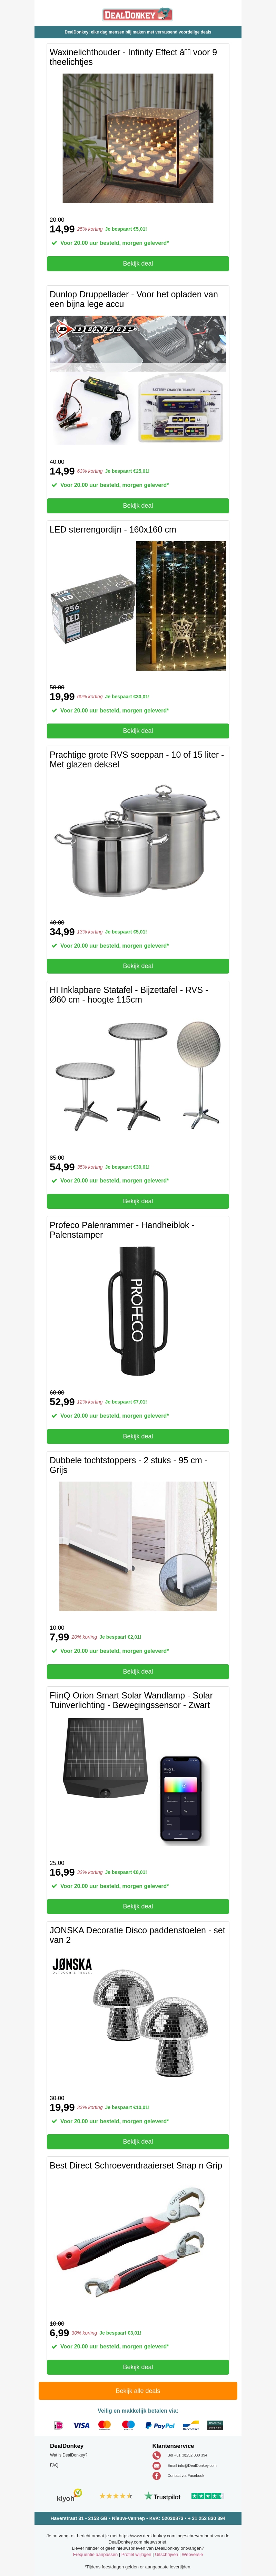Open the Kiyoh review logo
Screen dimensions: 276x2576
tap(68, 2495)
